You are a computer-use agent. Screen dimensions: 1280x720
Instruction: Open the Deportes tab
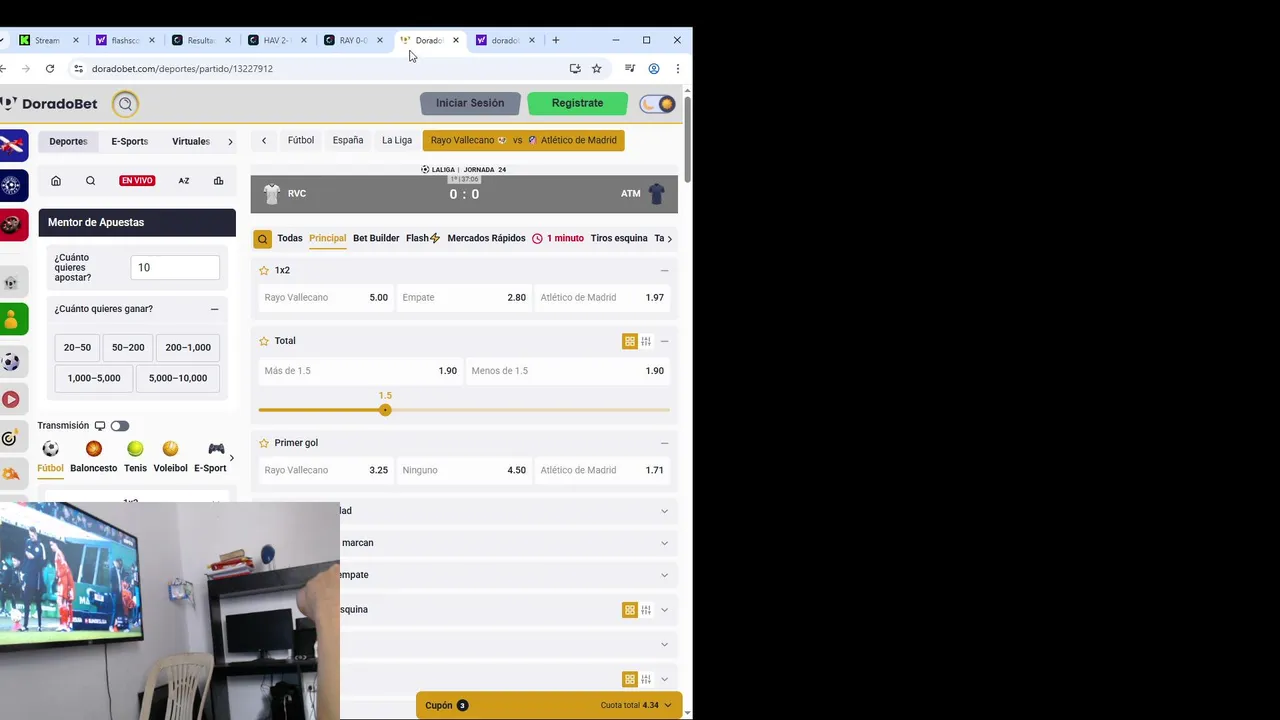coord(69,142)
